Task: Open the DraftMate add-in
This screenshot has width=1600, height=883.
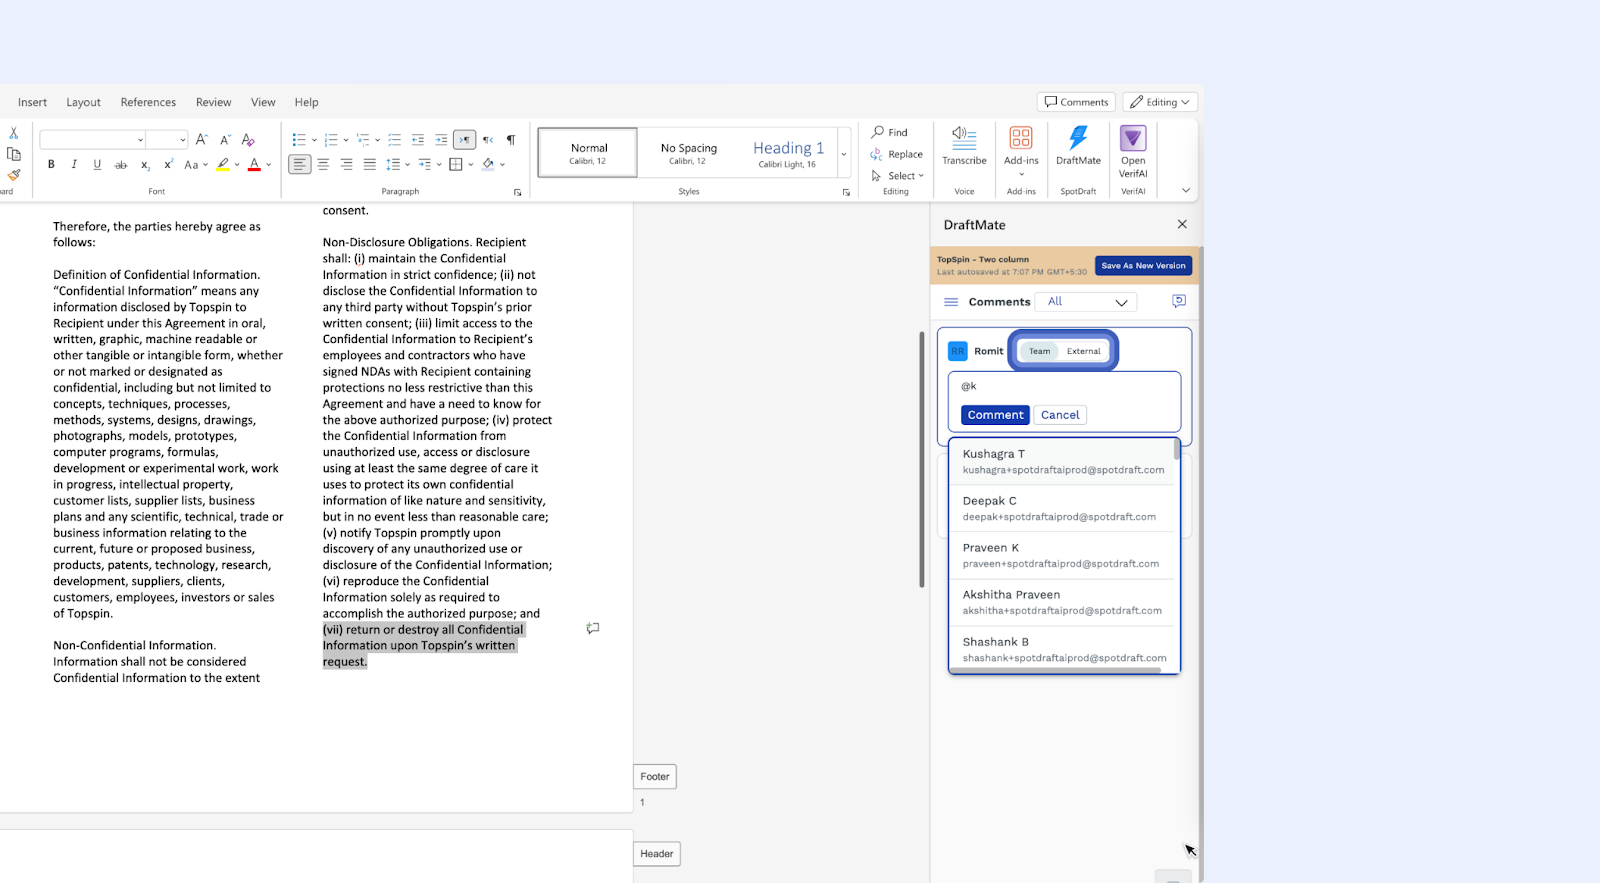Action: [x=1078, y=145]
